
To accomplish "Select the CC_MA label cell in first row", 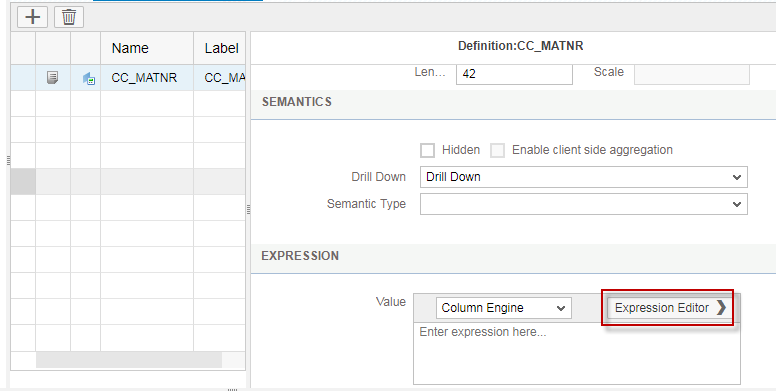I will coord(225,78).
